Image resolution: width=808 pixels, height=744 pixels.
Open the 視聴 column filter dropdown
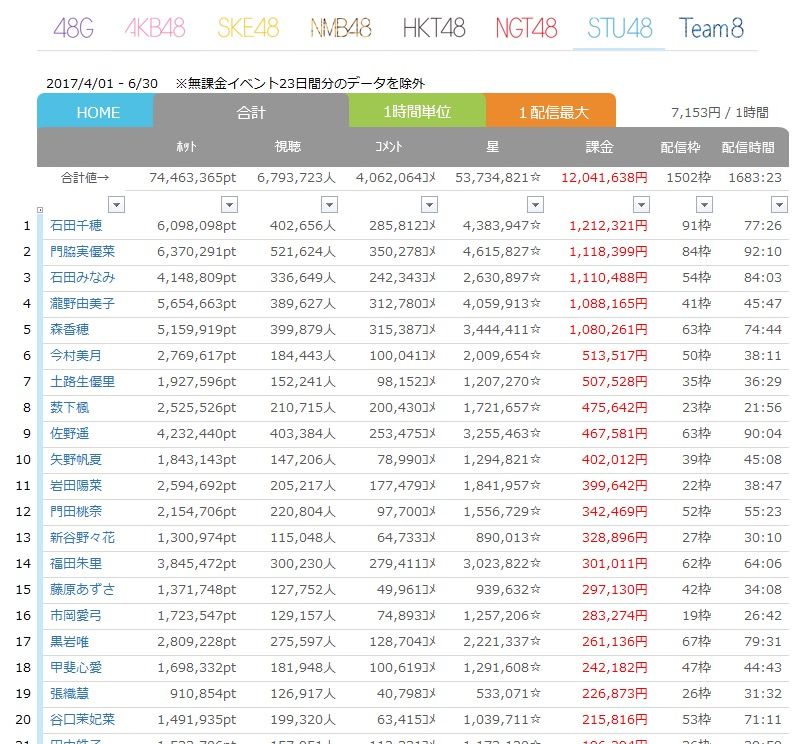coord(329,205)
